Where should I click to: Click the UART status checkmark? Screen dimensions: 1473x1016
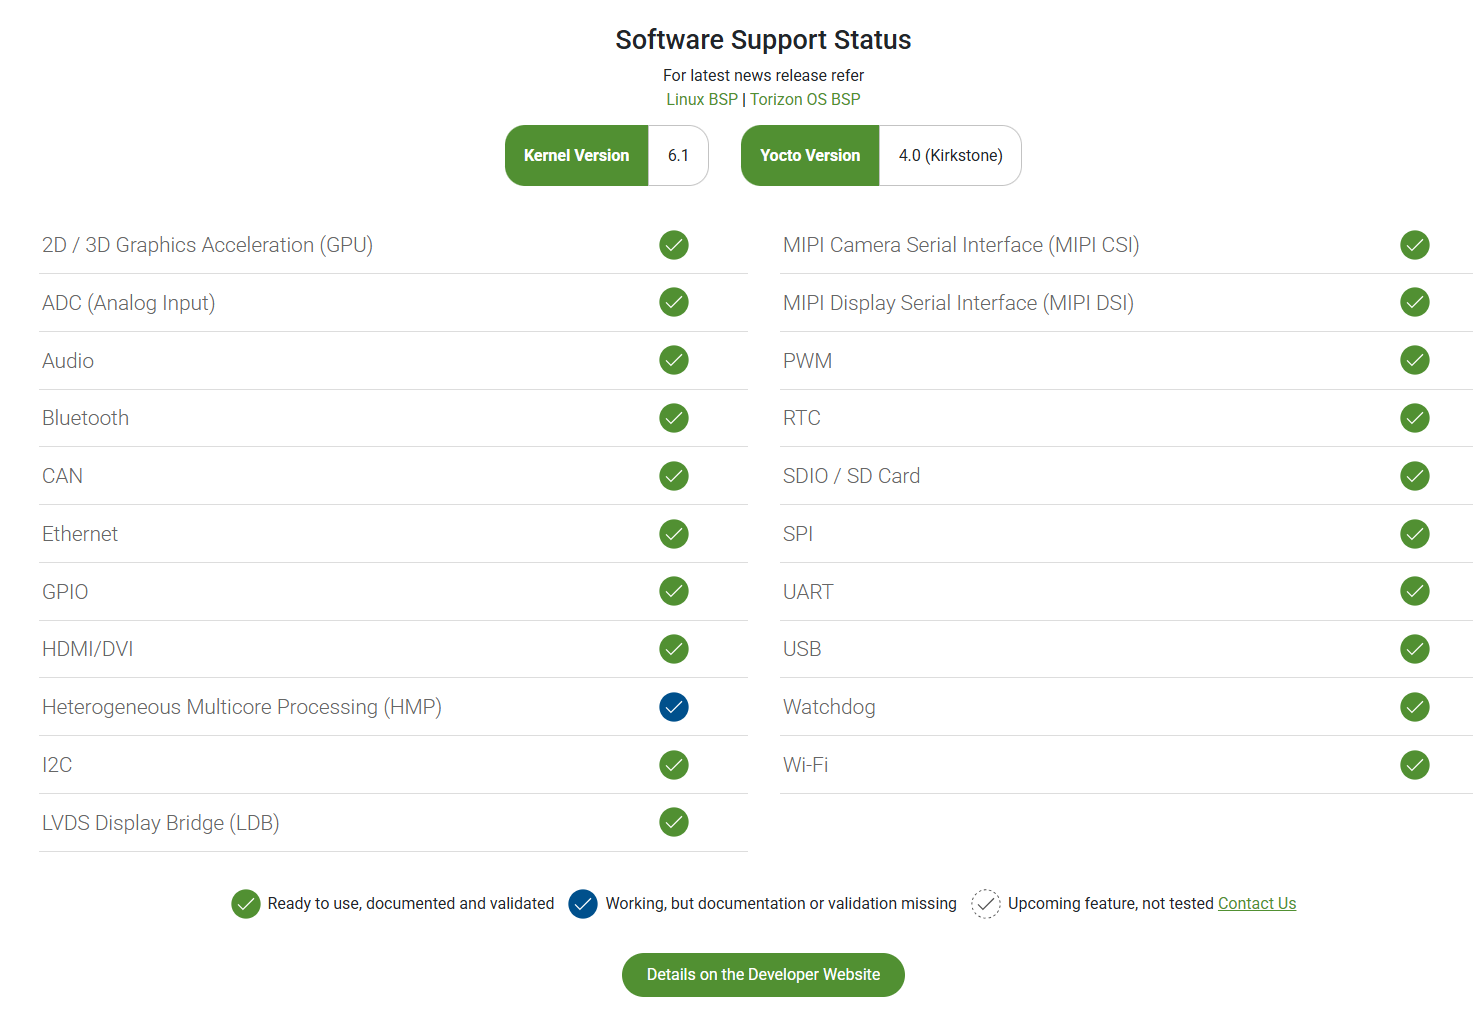click(x=1415, y=591)
